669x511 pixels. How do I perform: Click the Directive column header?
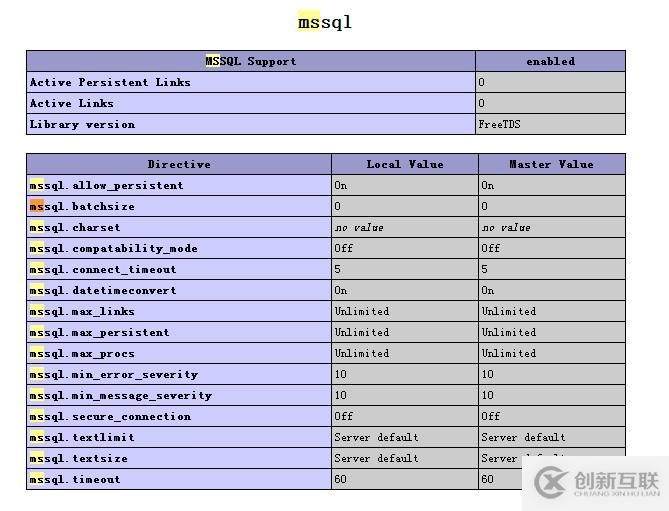[x=179, y=164]
